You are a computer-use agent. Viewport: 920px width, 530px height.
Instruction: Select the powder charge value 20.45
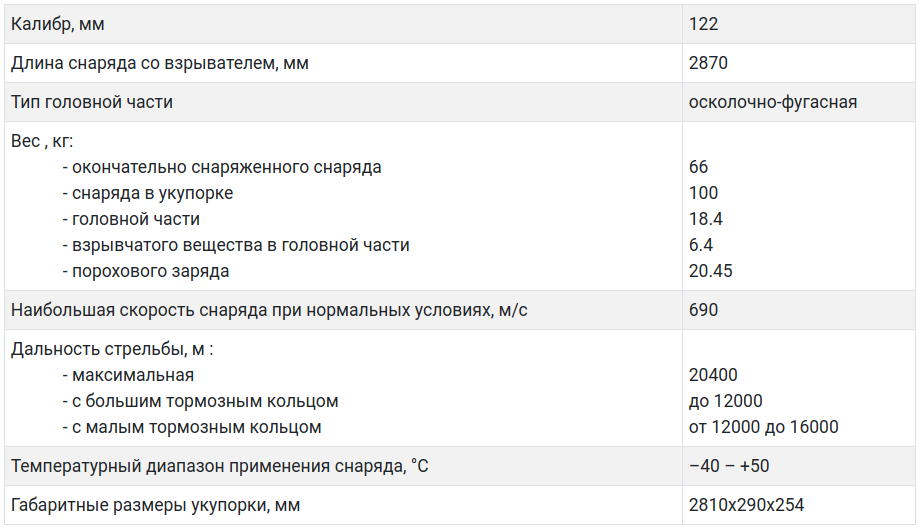click(711, 271)
